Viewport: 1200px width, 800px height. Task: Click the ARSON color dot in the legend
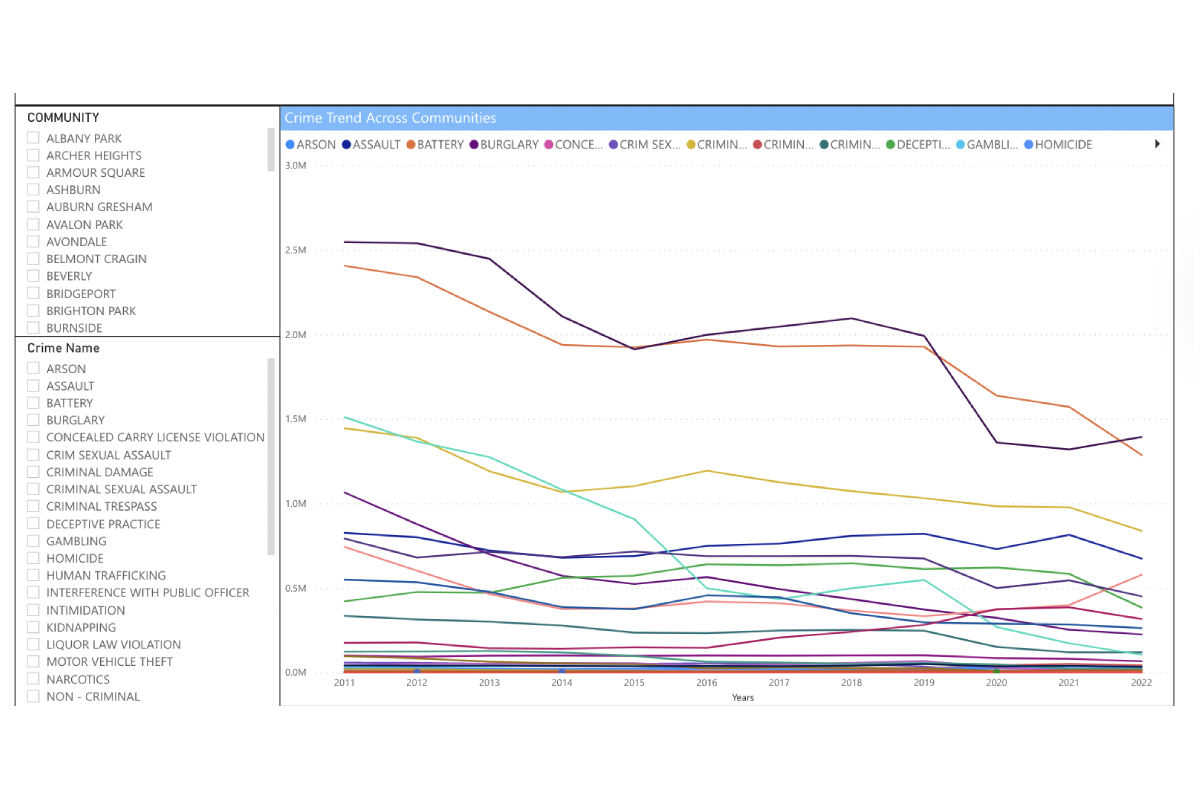[291, 144]
